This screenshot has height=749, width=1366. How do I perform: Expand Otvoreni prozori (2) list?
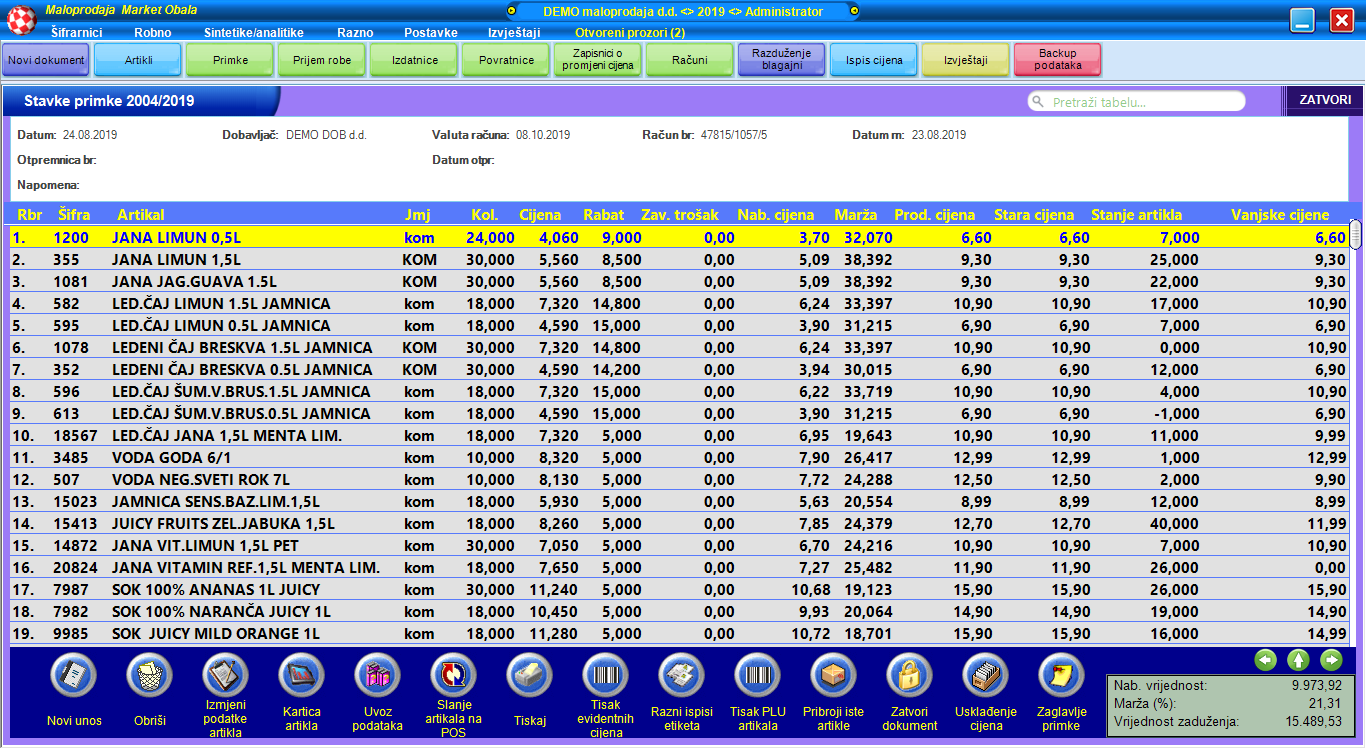click(x=629, y=32)
